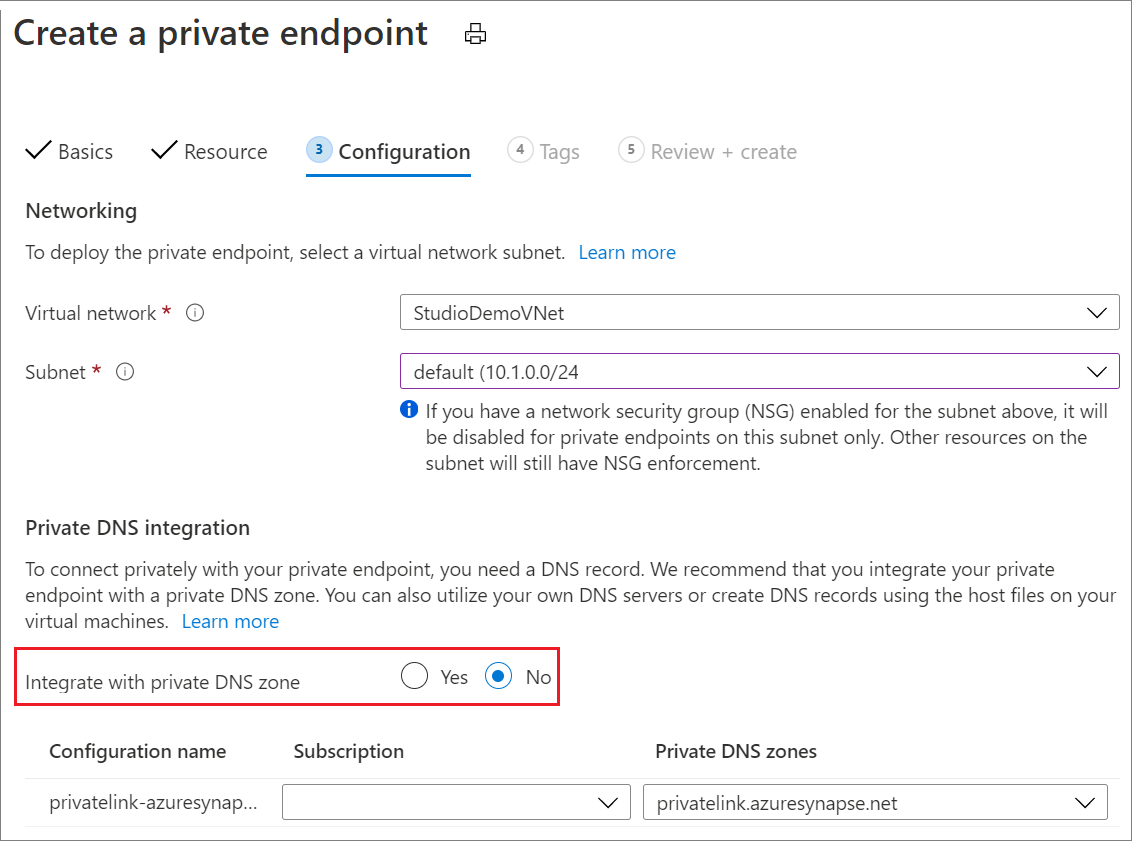Open the Subnet dropdown

pos(1097,371)
